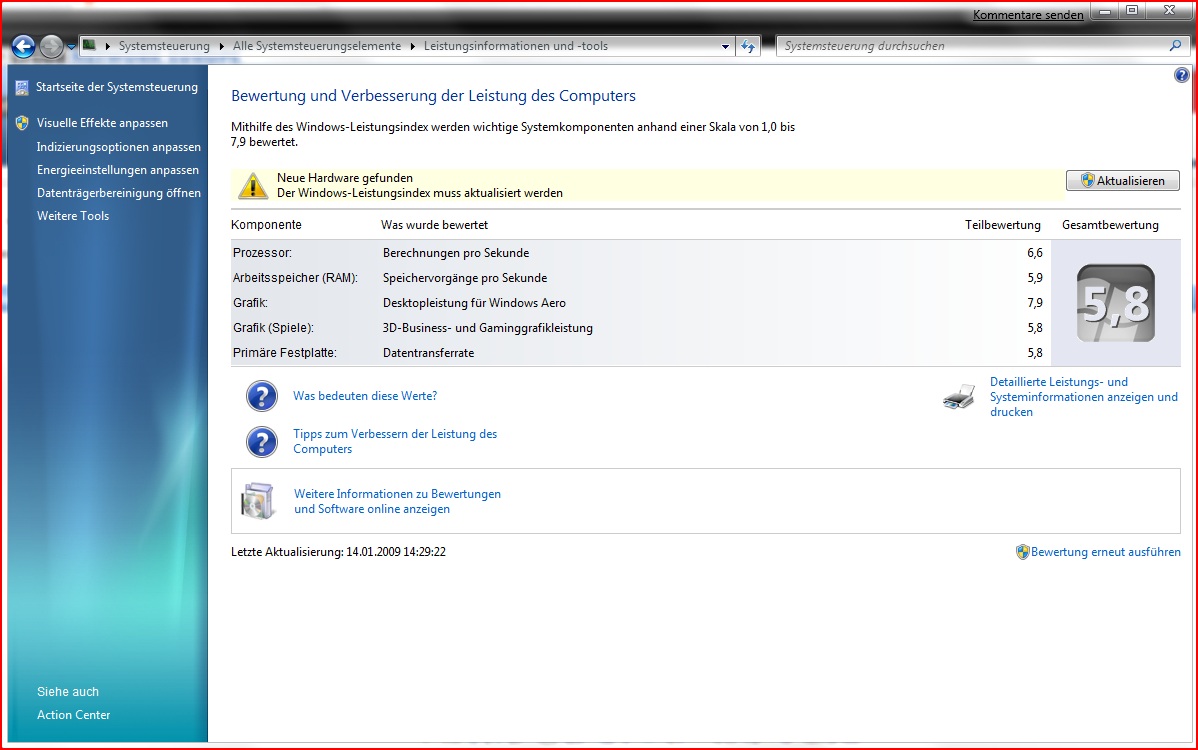1198x750 pixels.
Task: Select the Grafik (Spiele) row label
Action: [274, 328]
